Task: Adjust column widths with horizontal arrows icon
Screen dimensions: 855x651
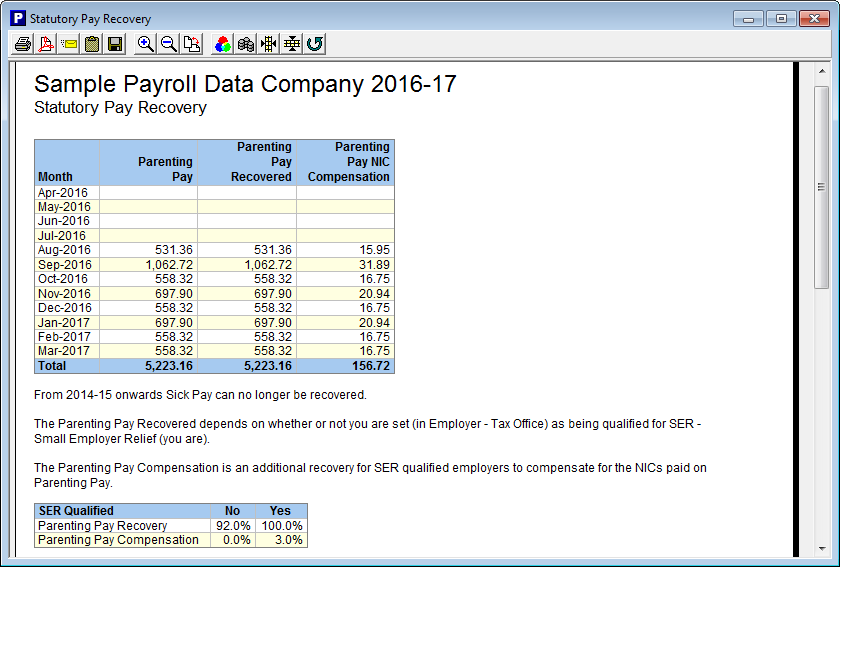Action: point(269,44)
